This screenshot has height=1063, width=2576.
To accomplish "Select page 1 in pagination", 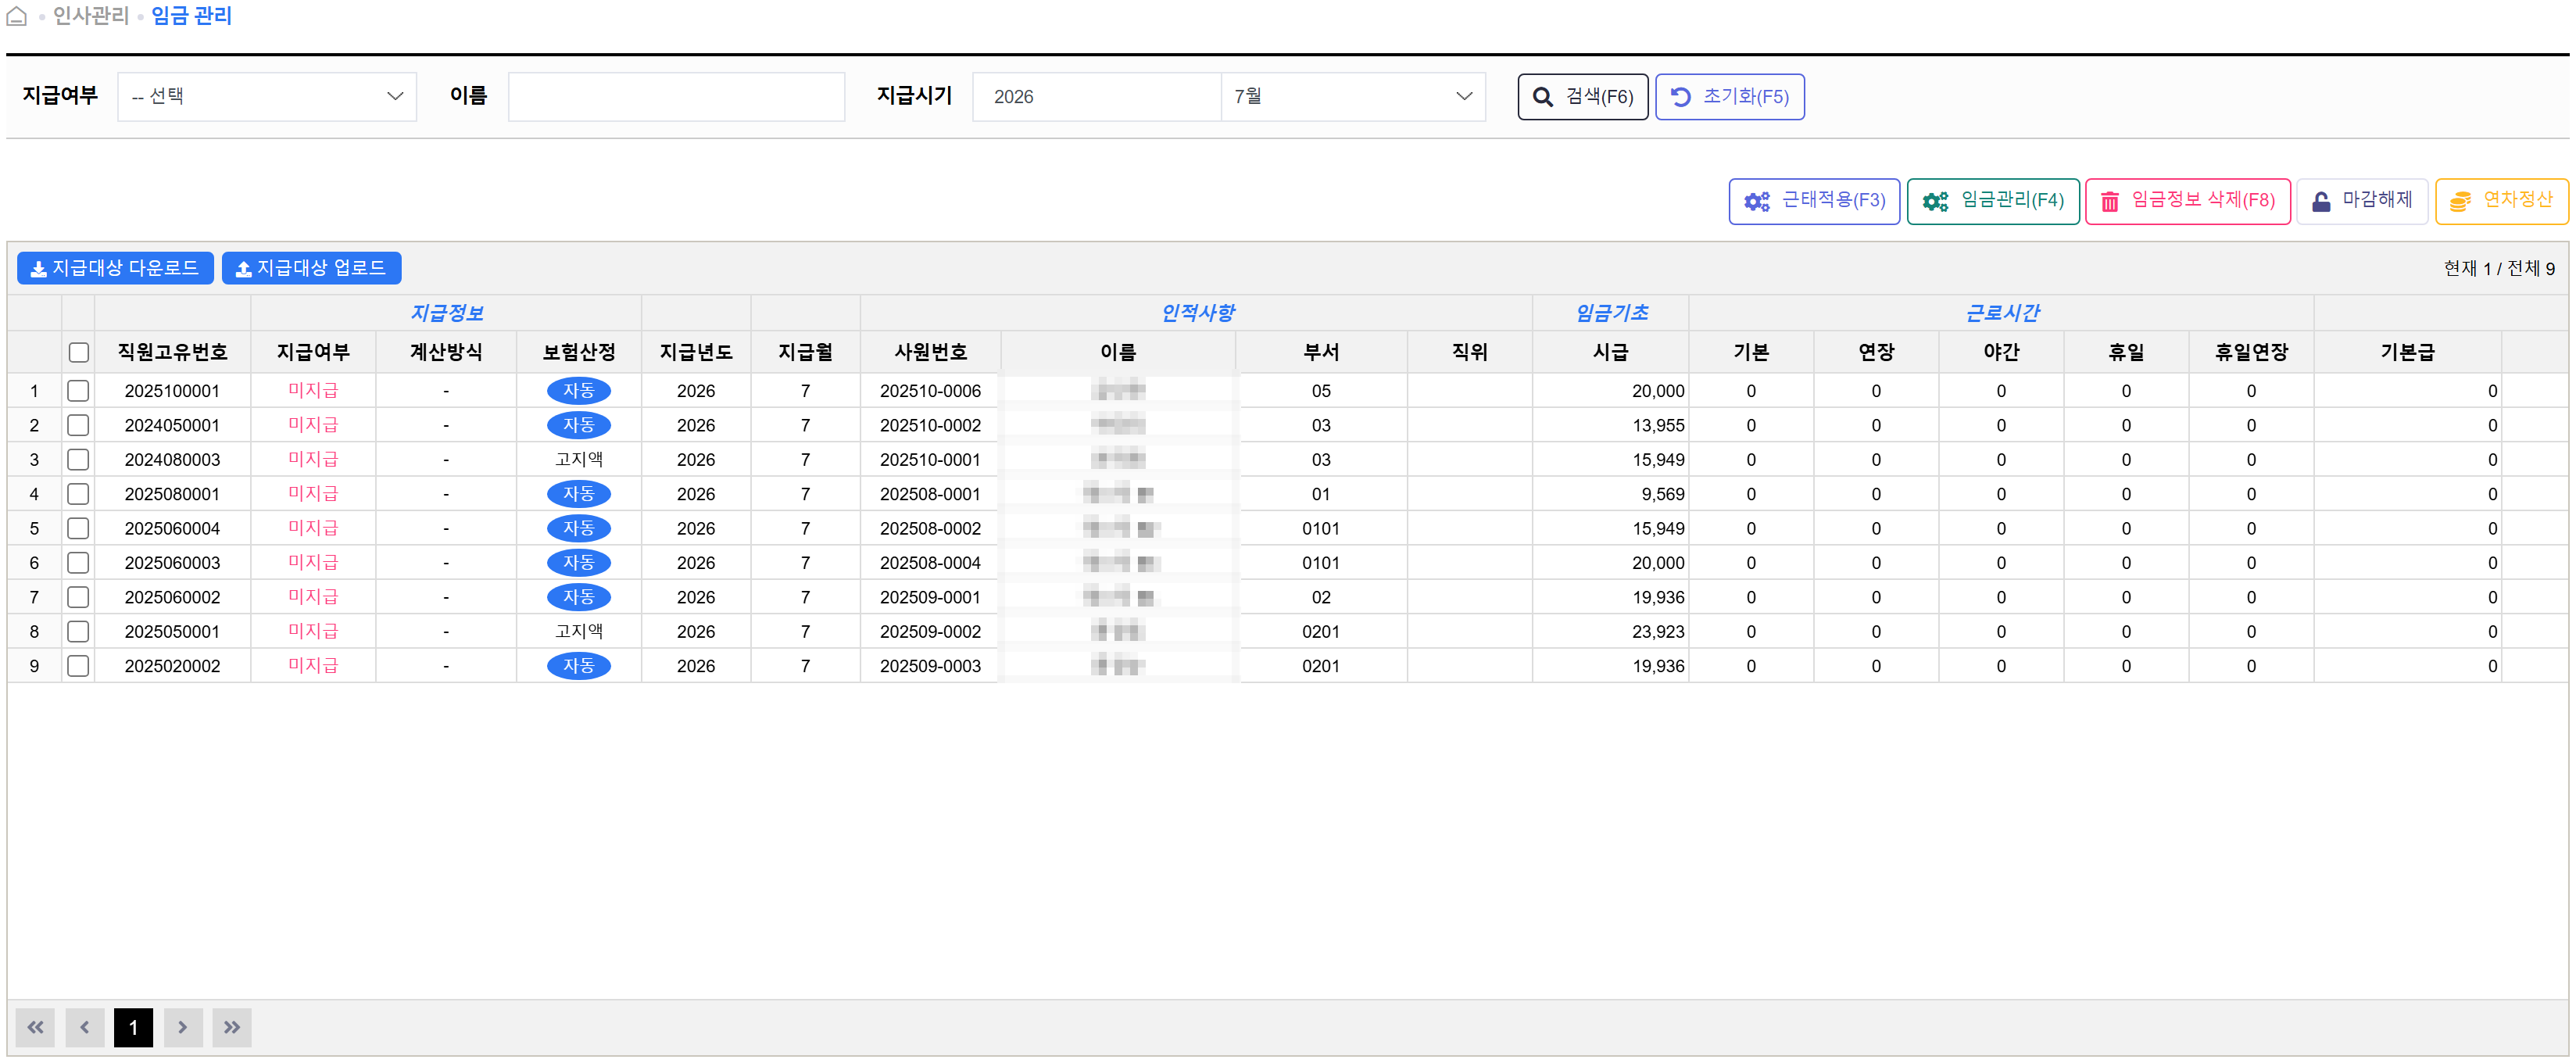I will coord(133,1027).
